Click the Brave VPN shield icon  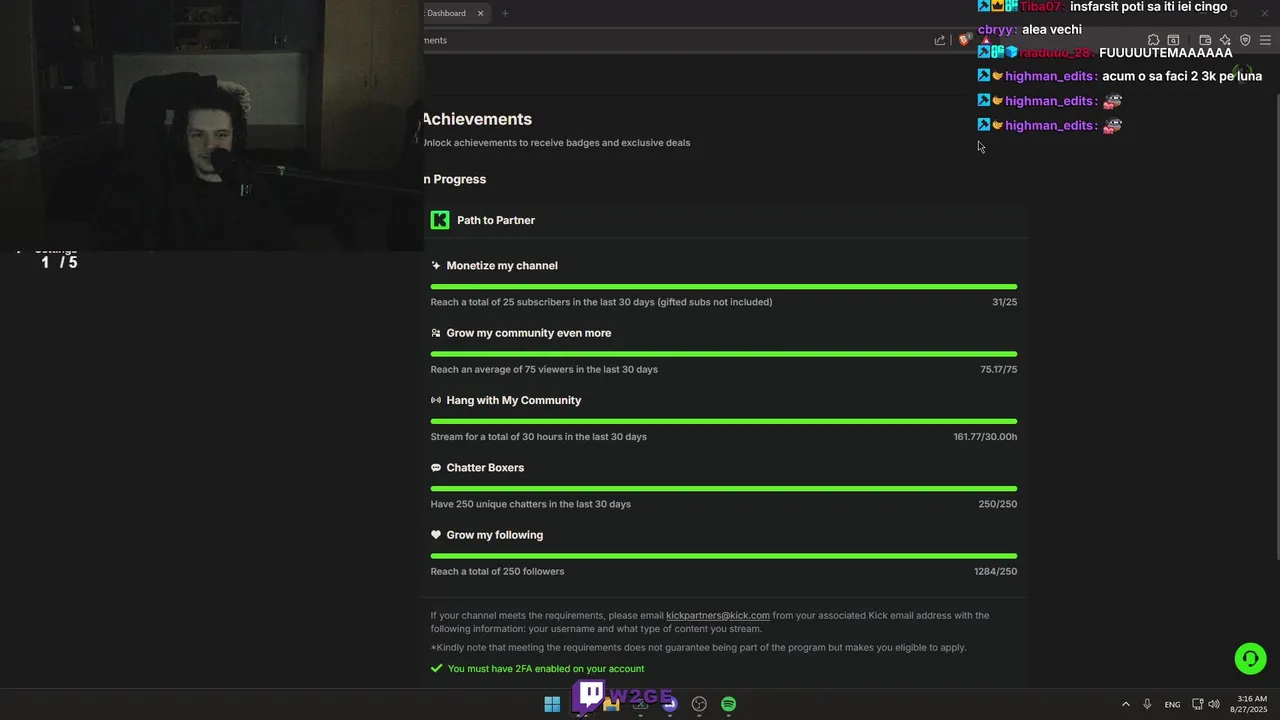coord(1245,40)
